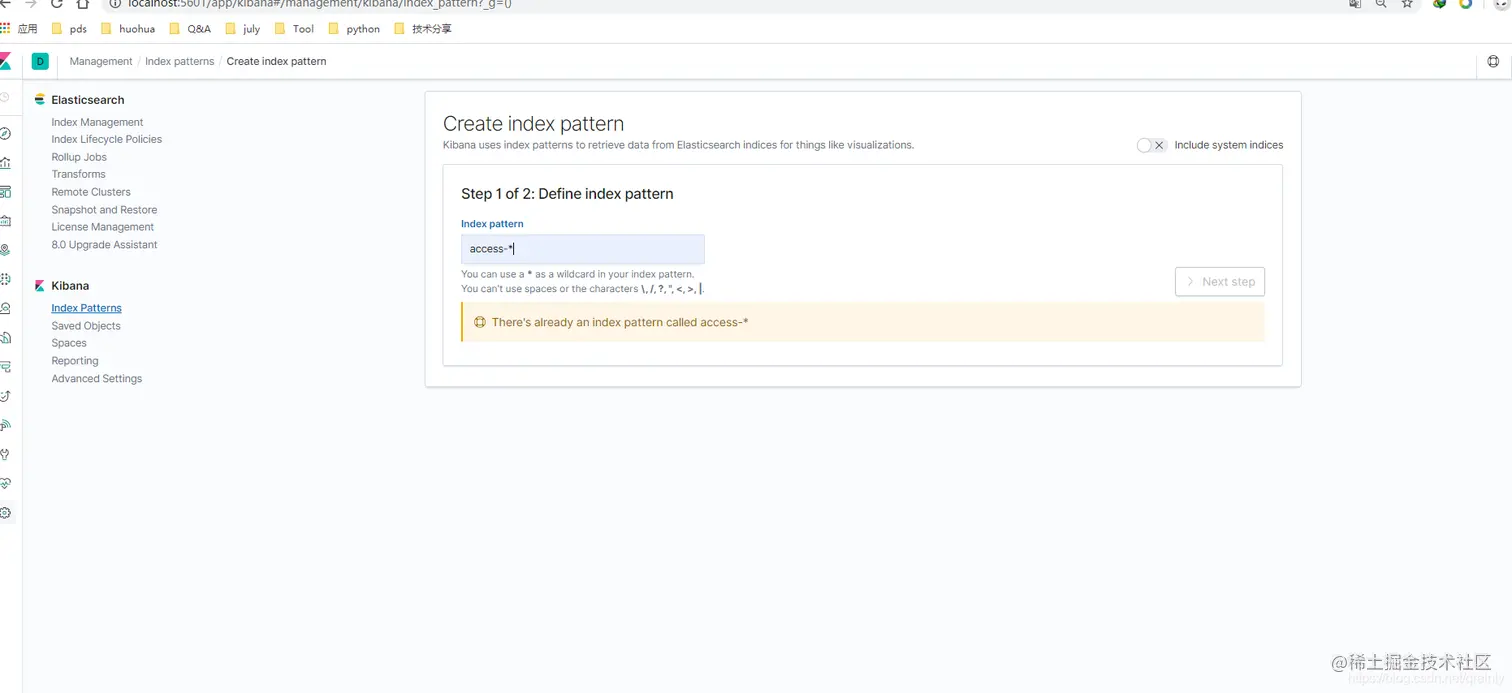Open the SIEM icon in side navigation
1512x693 pixels.
(x=5, y=425)
